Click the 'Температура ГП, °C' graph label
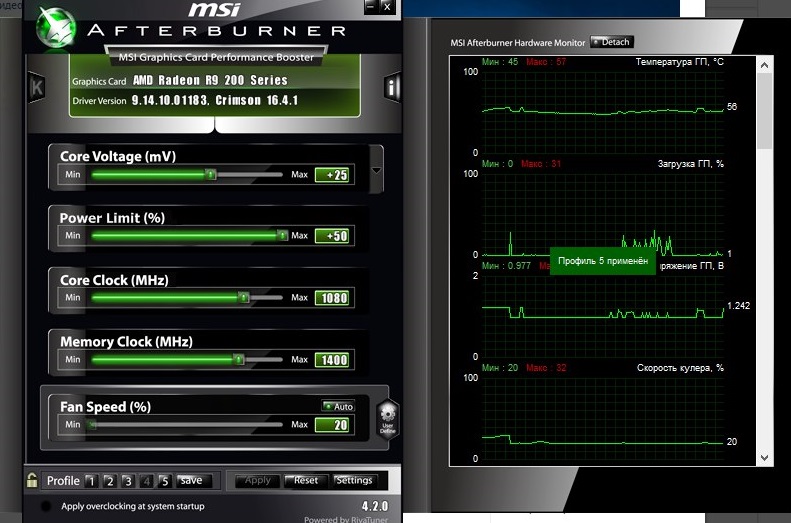This screenshot has width=791, height=523. [x=679, y=62]
